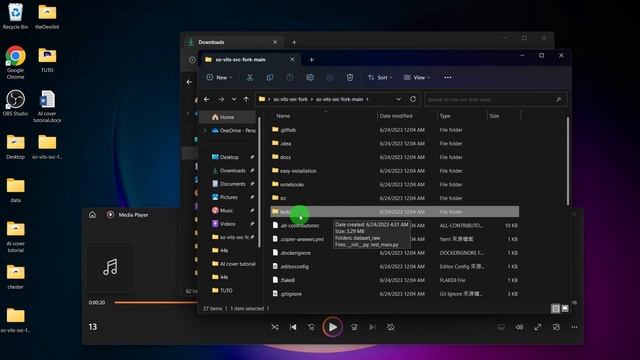
Task: Open theDevilInI desktop folder
Action: [x=47, y=16]
